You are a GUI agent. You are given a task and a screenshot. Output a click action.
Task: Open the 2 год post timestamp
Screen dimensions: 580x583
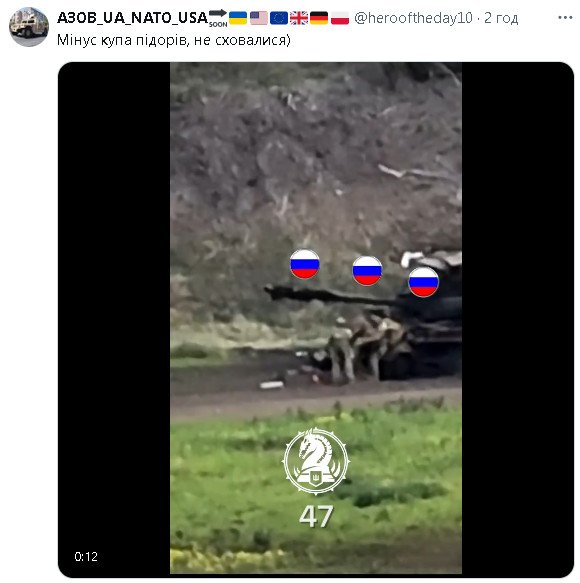coord(501,18)
